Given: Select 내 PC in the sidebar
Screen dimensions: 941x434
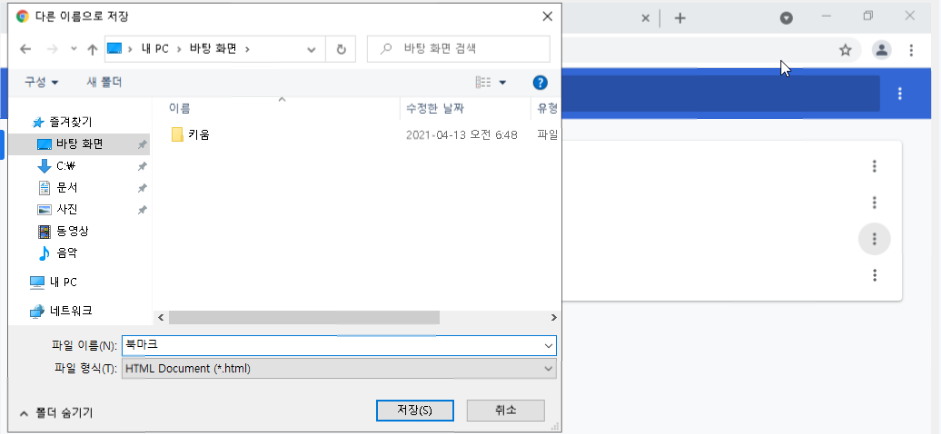Looking at the screenshot, I should click(63, 282).
